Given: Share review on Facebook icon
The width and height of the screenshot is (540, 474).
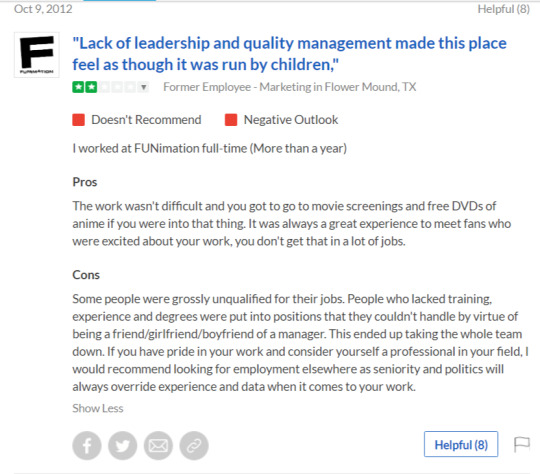Looking at the screenshot, I should 87,445.
